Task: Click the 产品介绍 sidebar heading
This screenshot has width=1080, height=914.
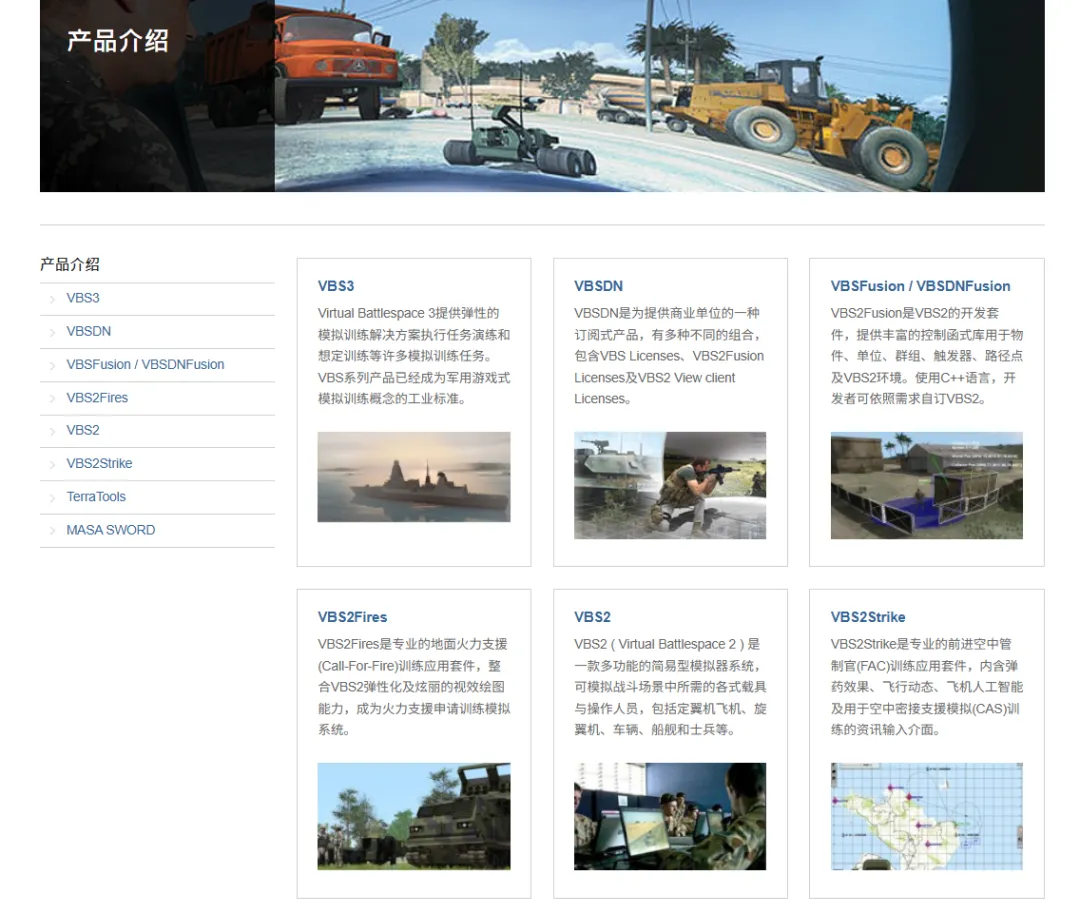Action: coord(70,264)
